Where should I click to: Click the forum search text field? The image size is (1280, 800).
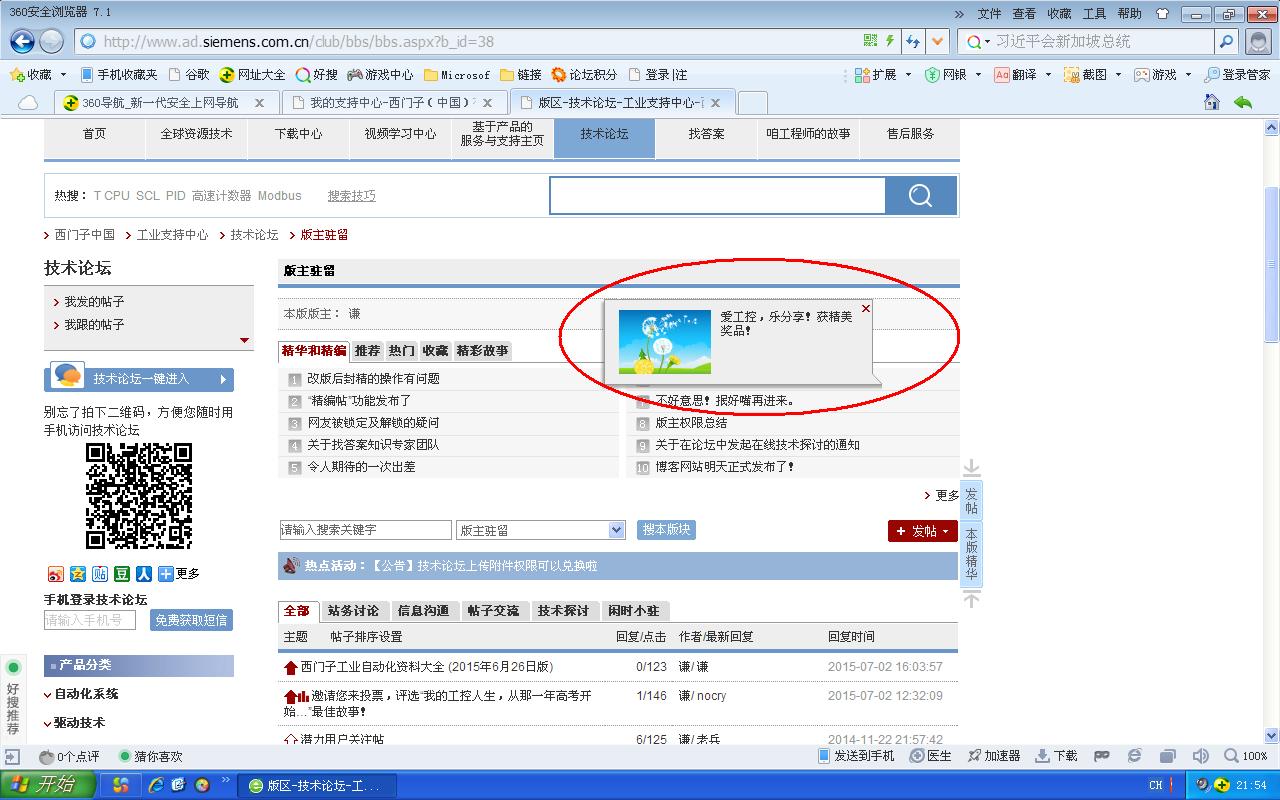point(718,196)
